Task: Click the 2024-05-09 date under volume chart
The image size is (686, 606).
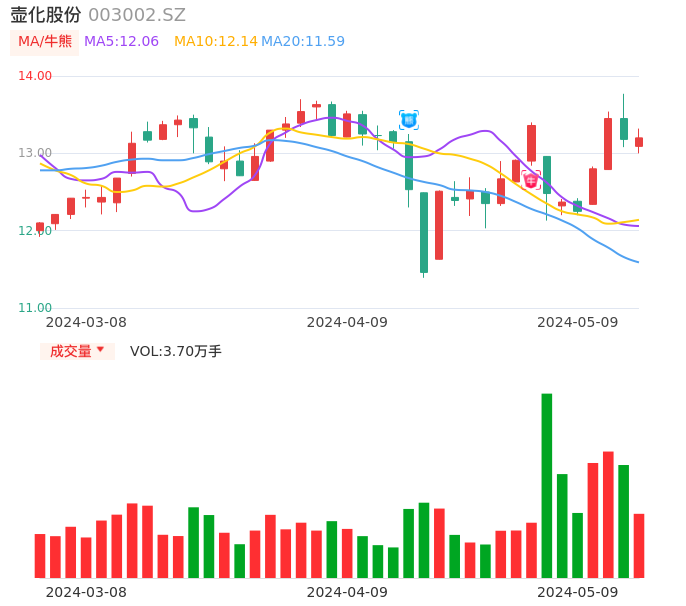Action: click(578, 591)
